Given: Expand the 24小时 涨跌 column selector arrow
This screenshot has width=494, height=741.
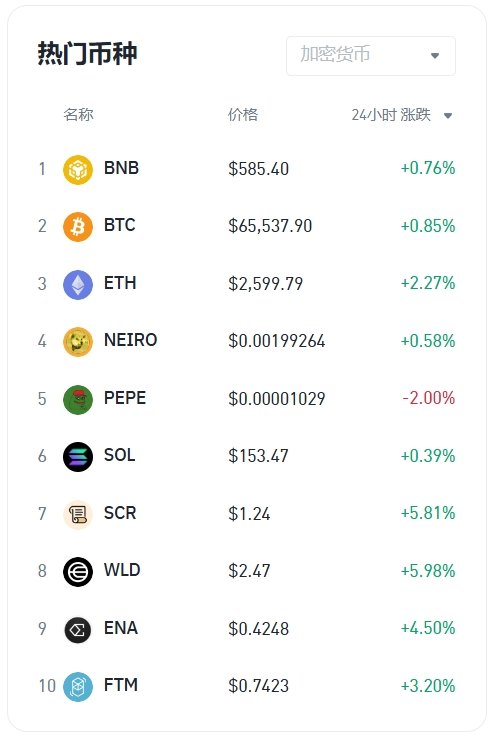Looking at the screenshot, I should [x=448, y=115].
